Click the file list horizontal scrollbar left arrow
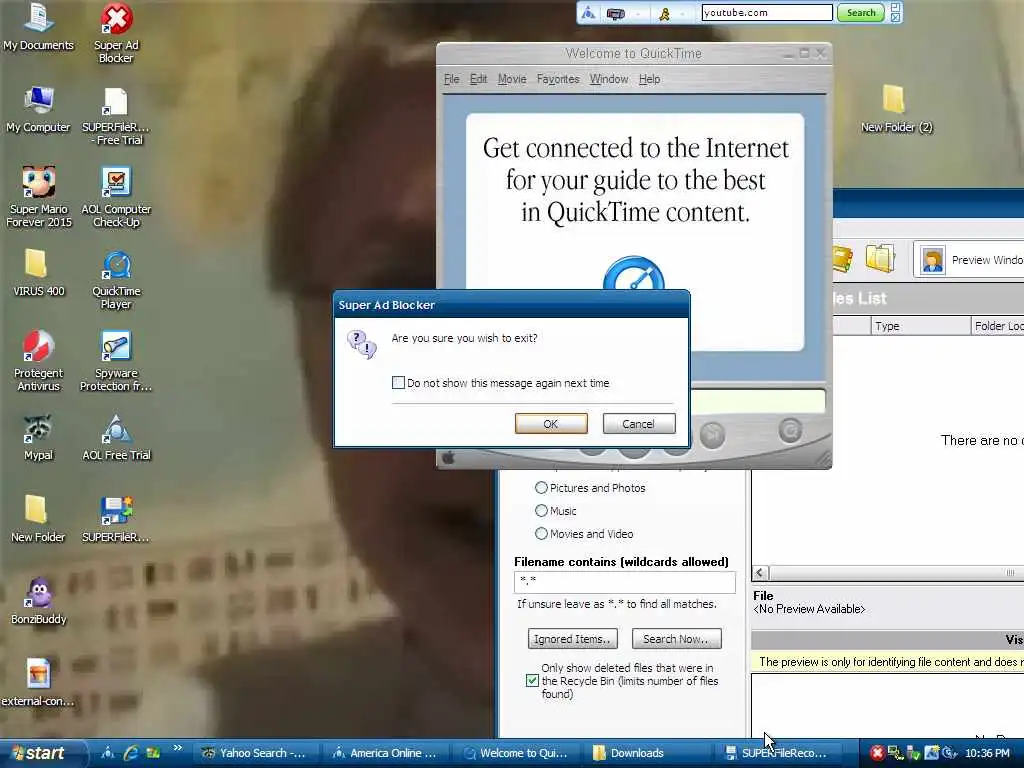Image resolution: width=1024 pixels, height=768 pixels. (x=760, y=573)
